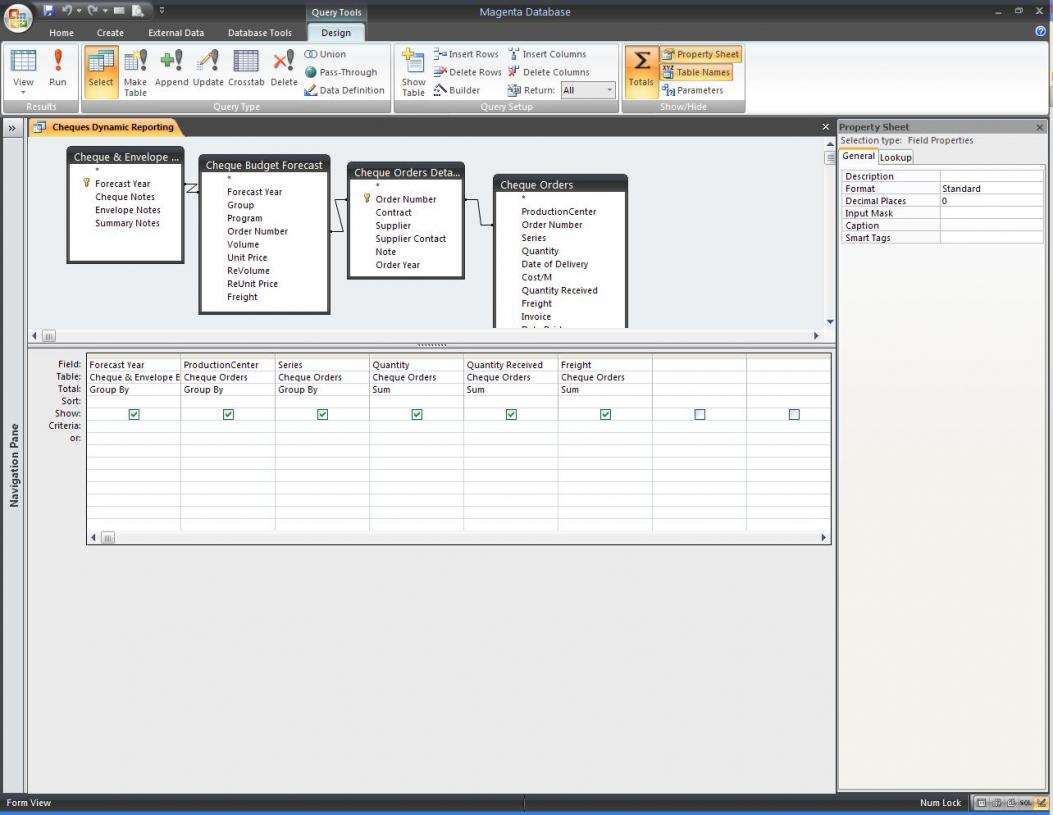Switch to Lookup tab in Property Sheet
1053x815 pixels.
895,157
